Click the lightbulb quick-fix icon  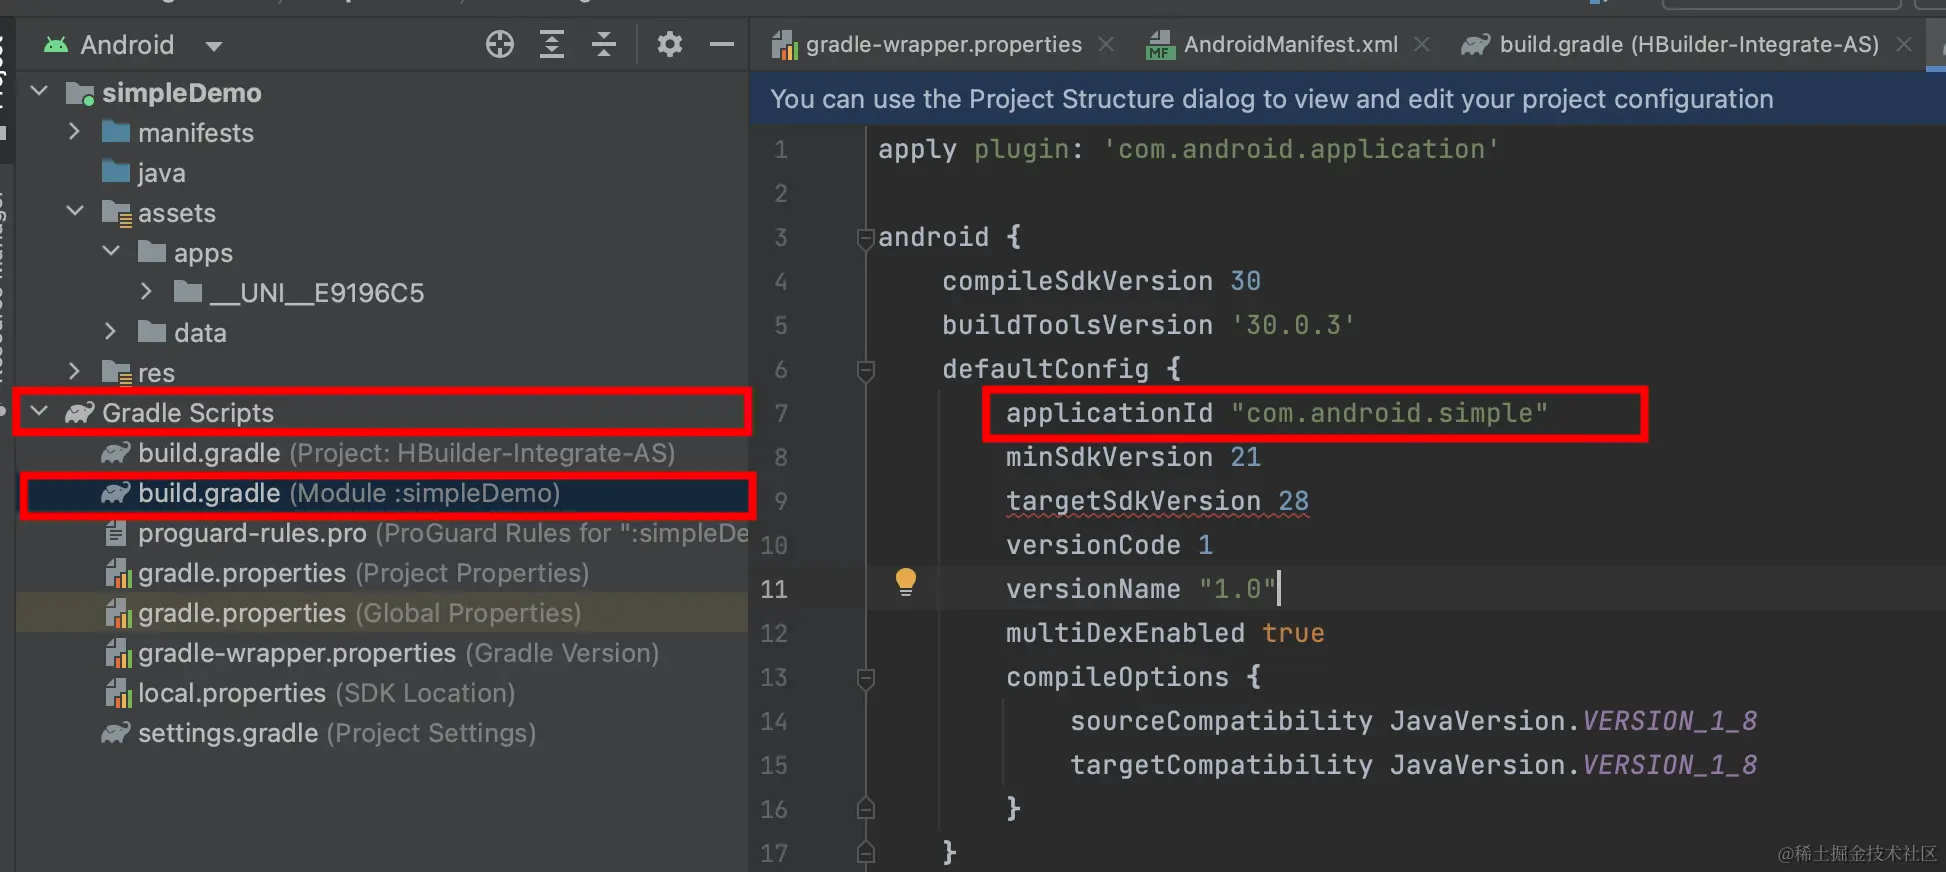point(905,582)
